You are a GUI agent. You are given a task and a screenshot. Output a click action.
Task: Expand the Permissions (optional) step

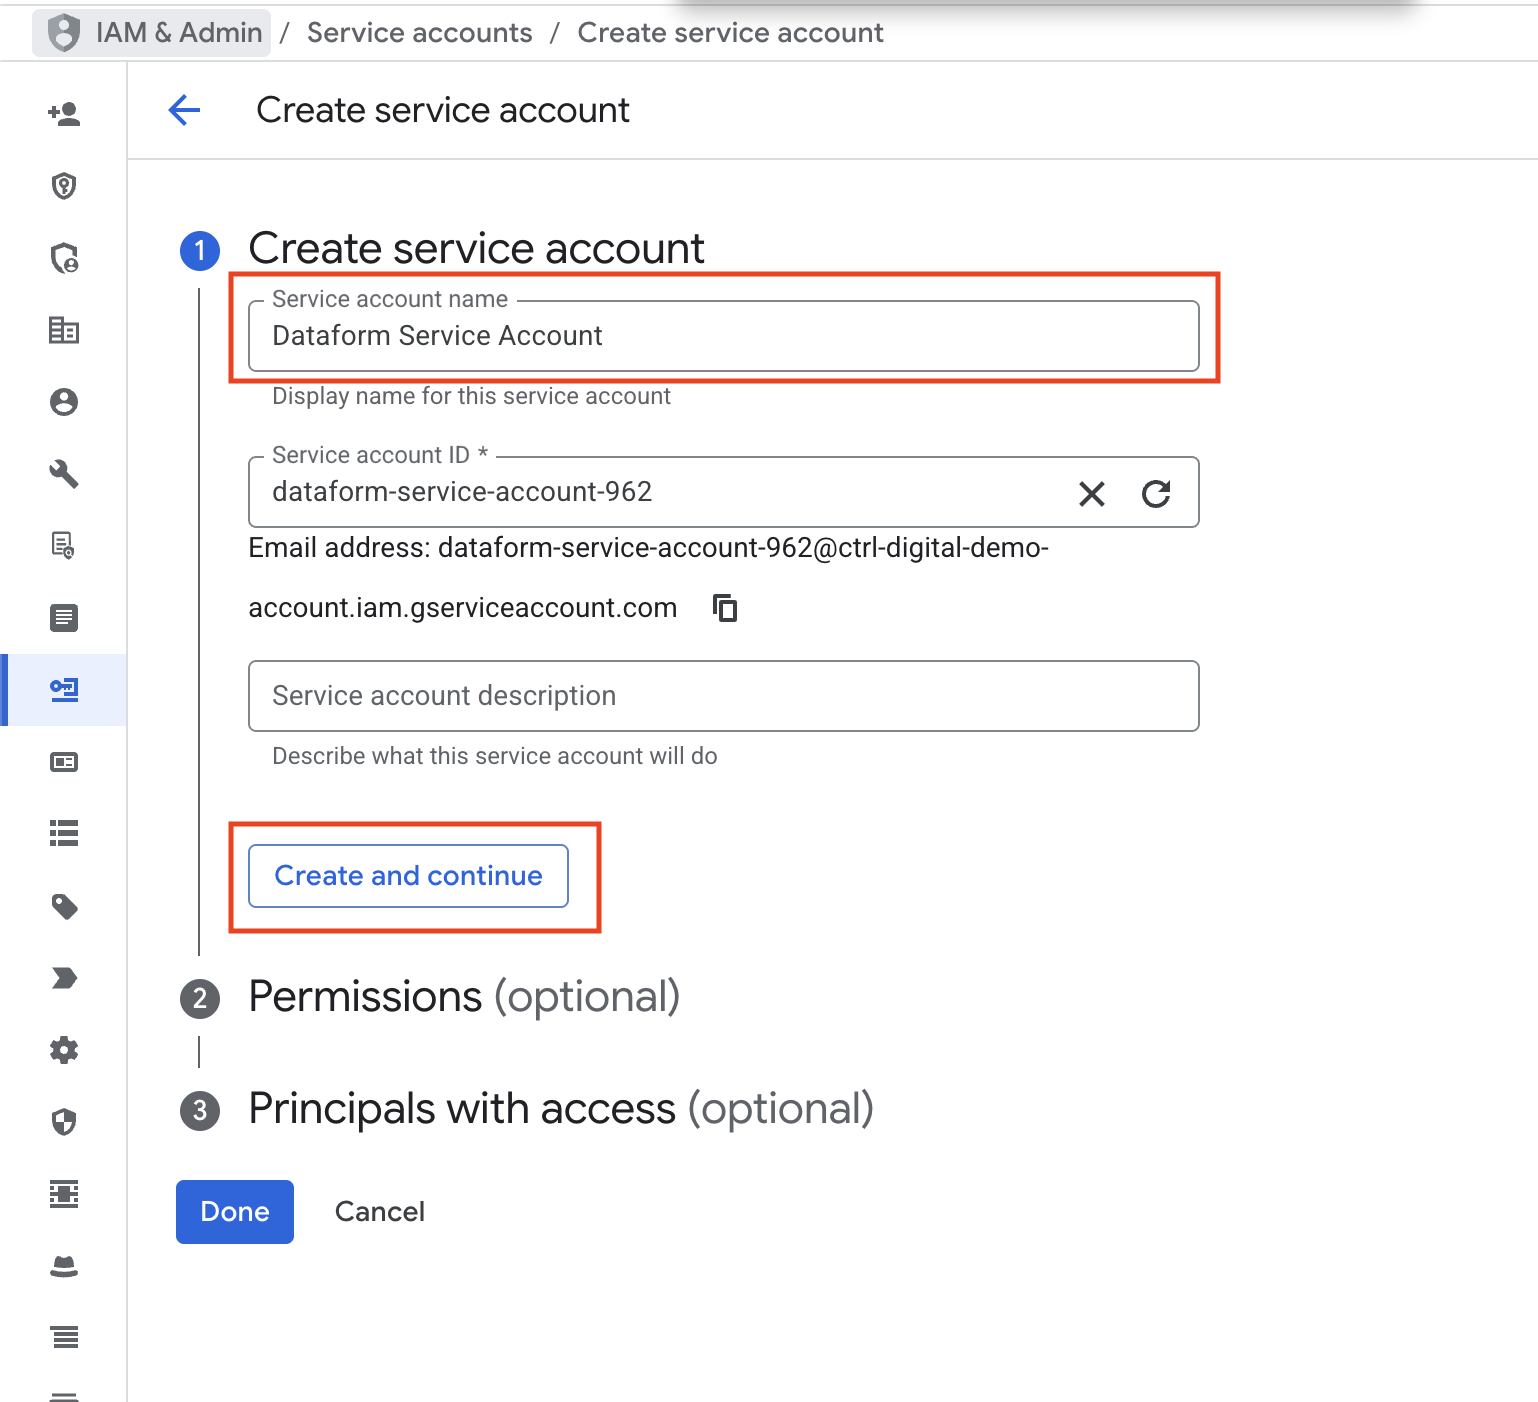(464, 997)
